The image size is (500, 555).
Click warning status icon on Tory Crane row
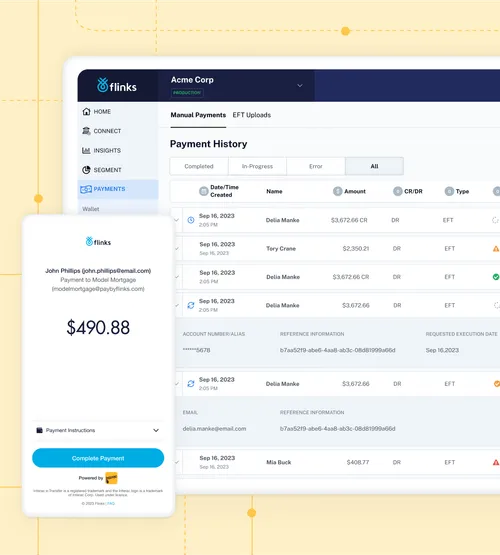click(496, 249)
